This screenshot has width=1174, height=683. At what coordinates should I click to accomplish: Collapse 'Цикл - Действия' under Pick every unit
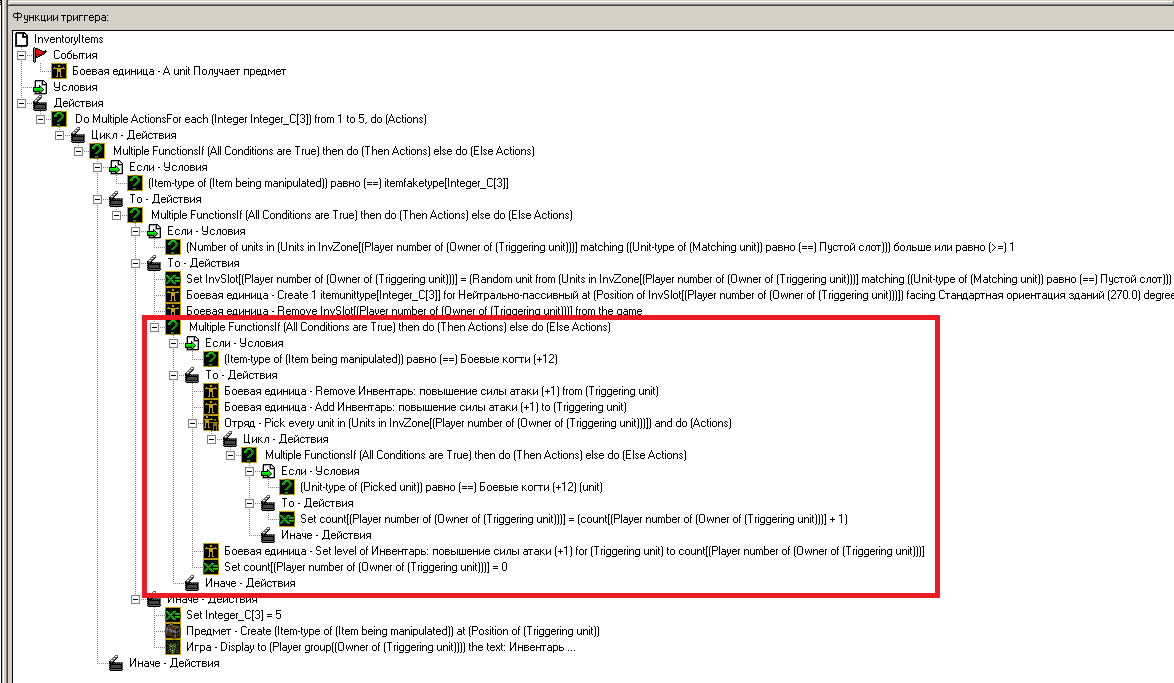(x=211, y=439)
